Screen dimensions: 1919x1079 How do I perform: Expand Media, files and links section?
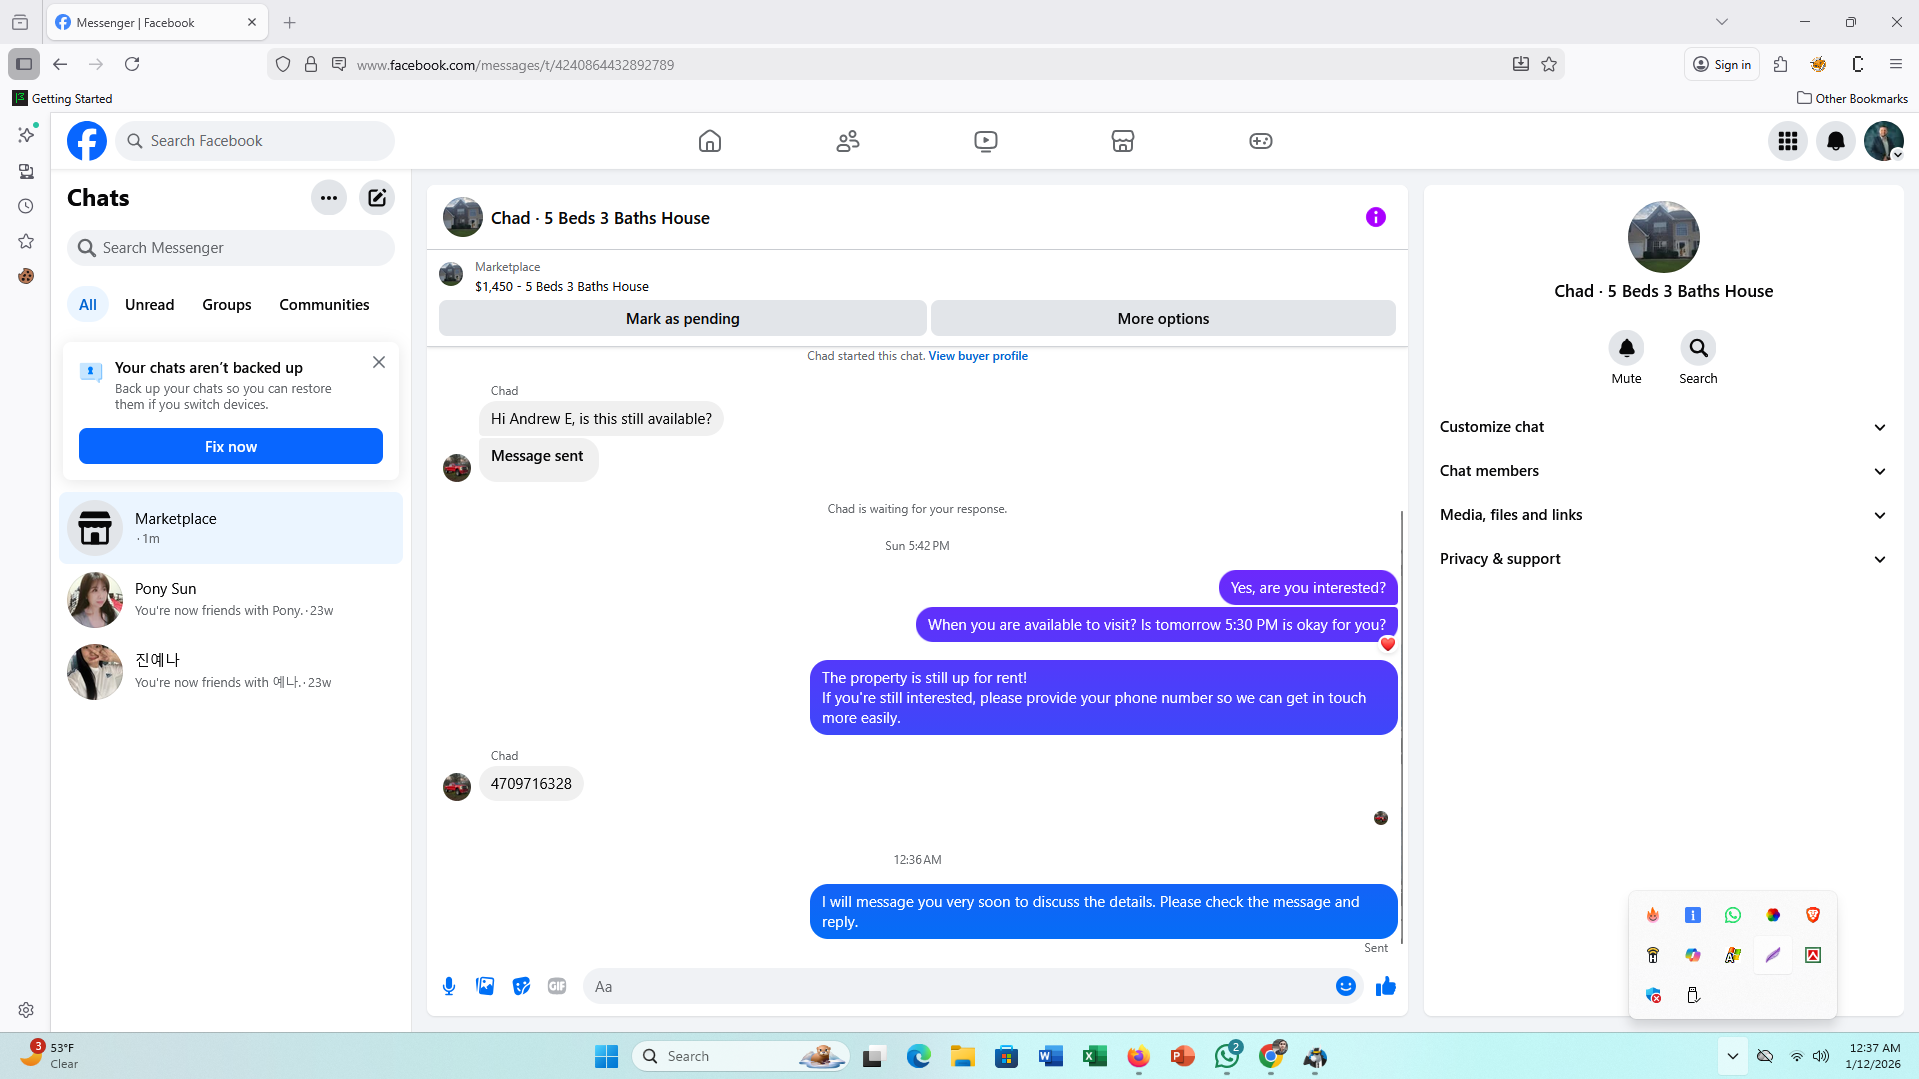tap(1664, 515)
